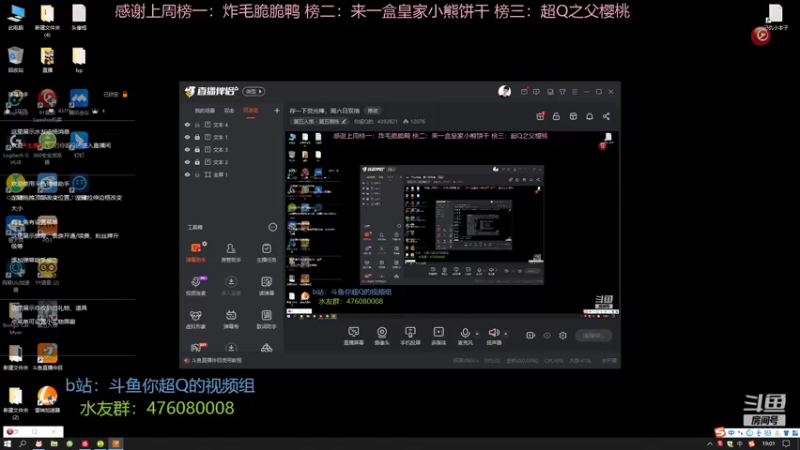Select the 文本 4 source row
This screenshot has height=450, width=800.
(x=232, y=124)
